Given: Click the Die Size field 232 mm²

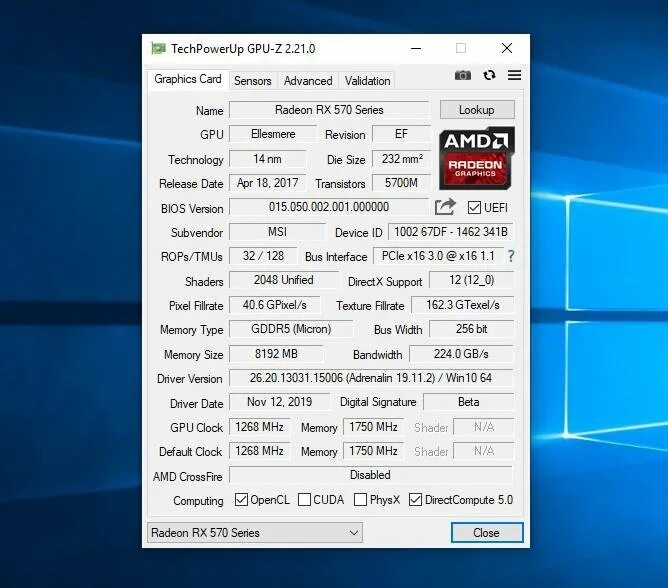Looking at the screenshot, I should (x=401, y=159).
